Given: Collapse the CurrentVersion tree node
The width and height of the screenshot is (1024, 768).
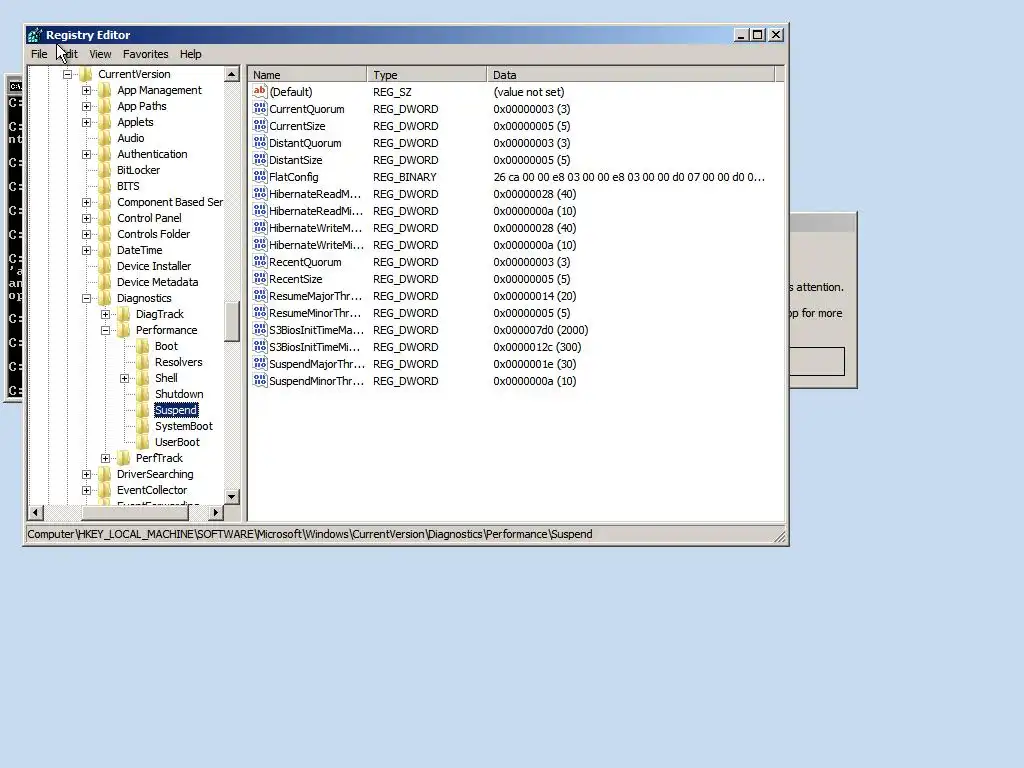Looking at the screenshot, I should (67, 74).
